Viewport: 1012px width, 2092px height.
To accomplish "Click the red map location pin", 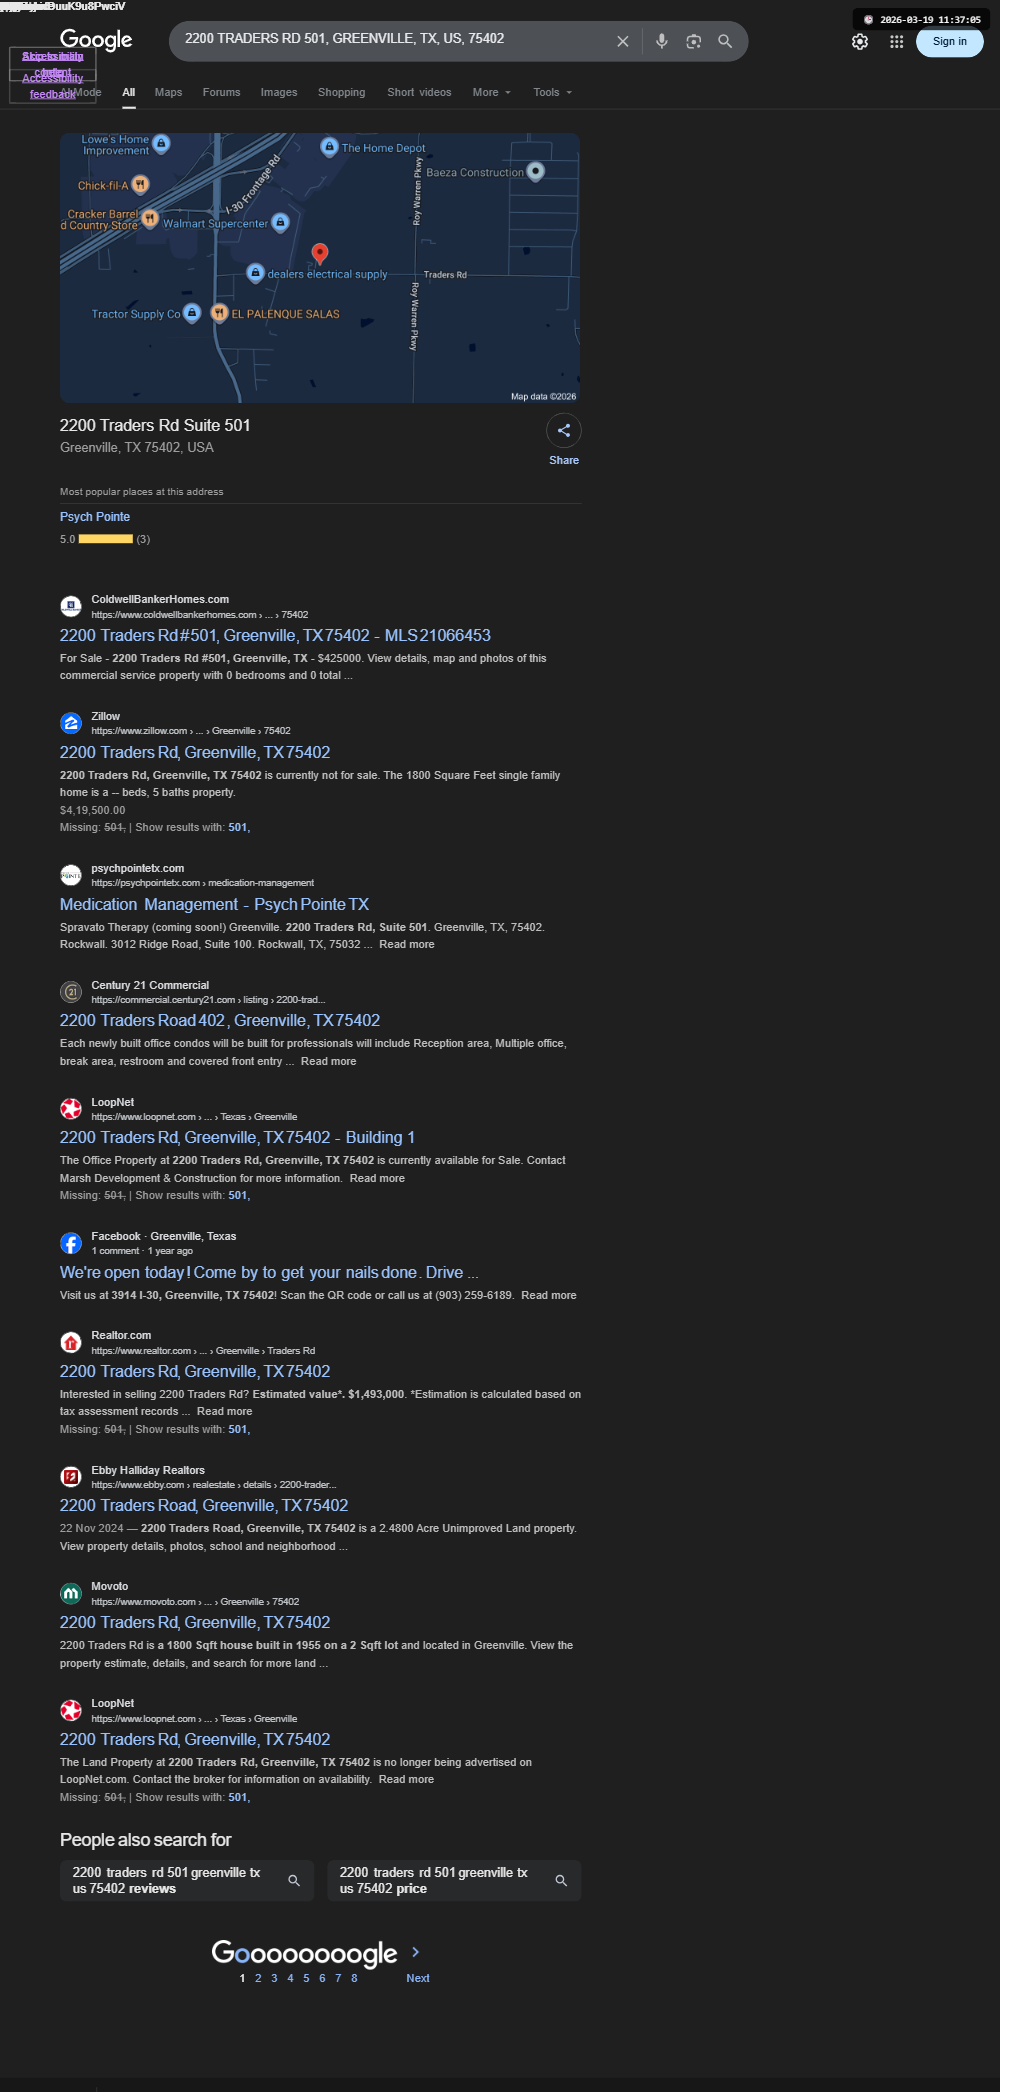I will pos(320,253).
